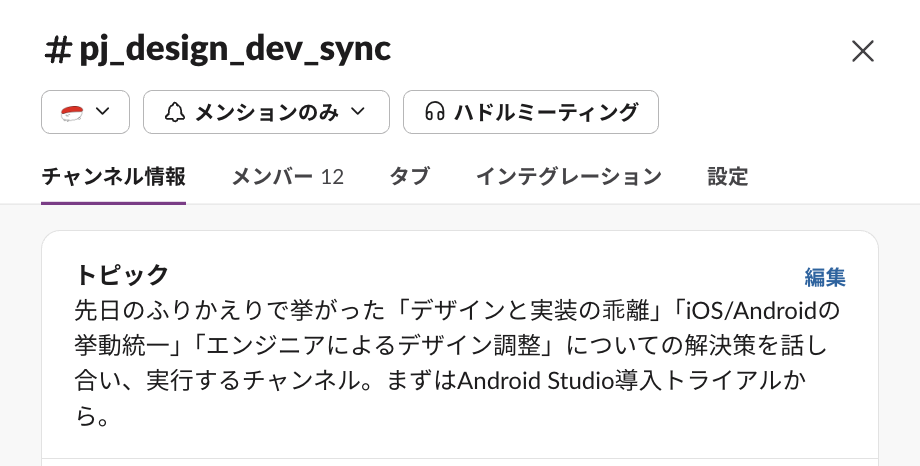Expand the chevron beside the sushi emoji
Screen dimensions: 920x466
tap(103, 111)
